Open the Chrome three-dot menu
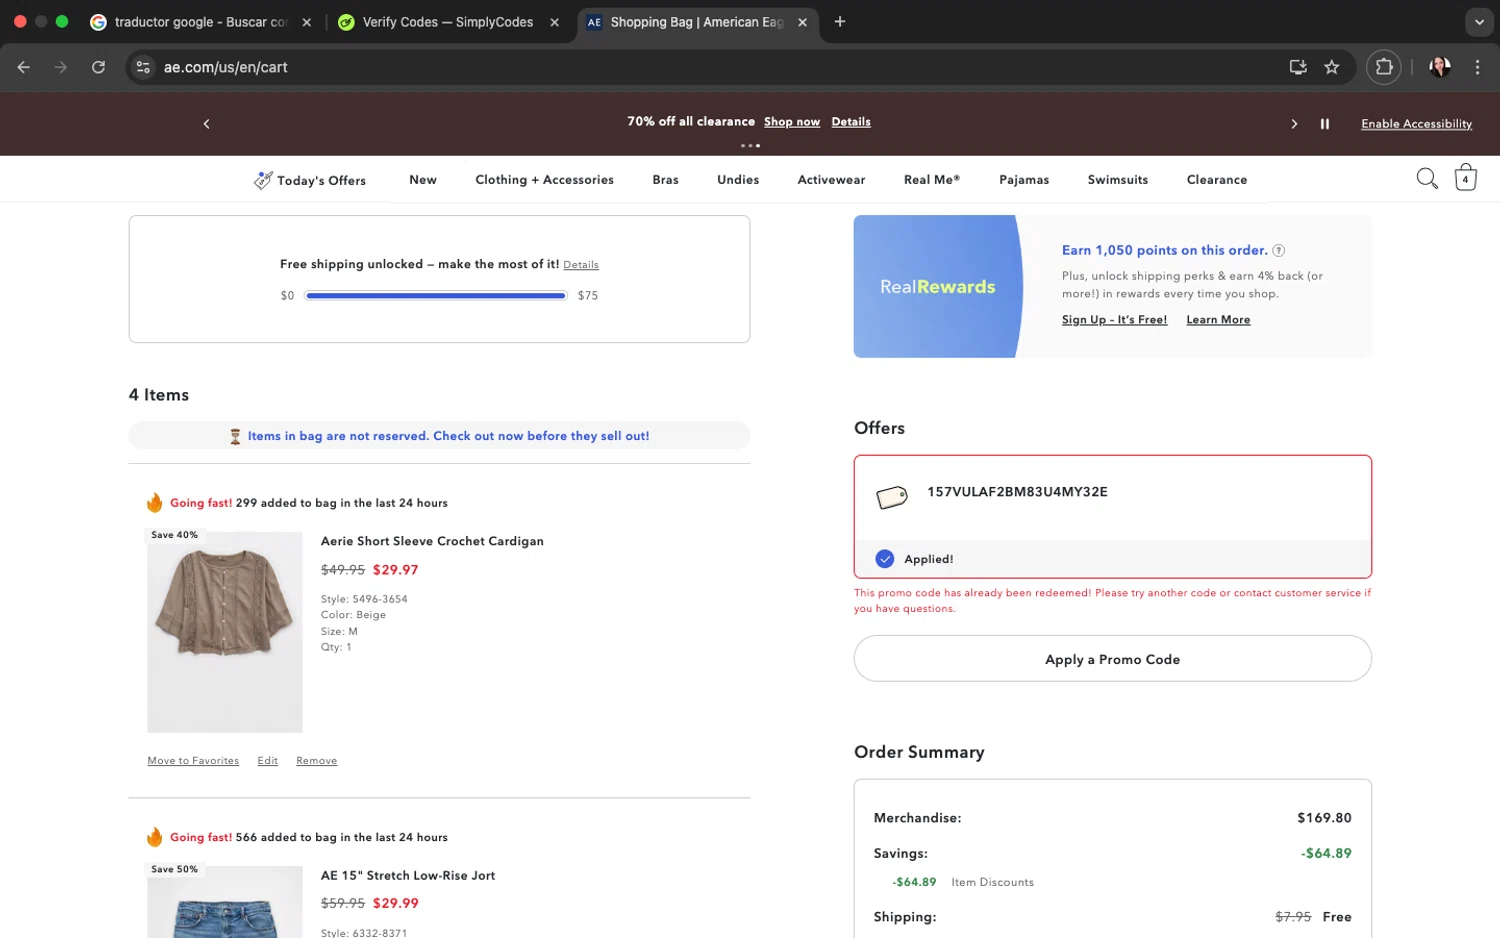Image resolution: width=1500 pixels, height=938 pixels. coord(1477,67)
